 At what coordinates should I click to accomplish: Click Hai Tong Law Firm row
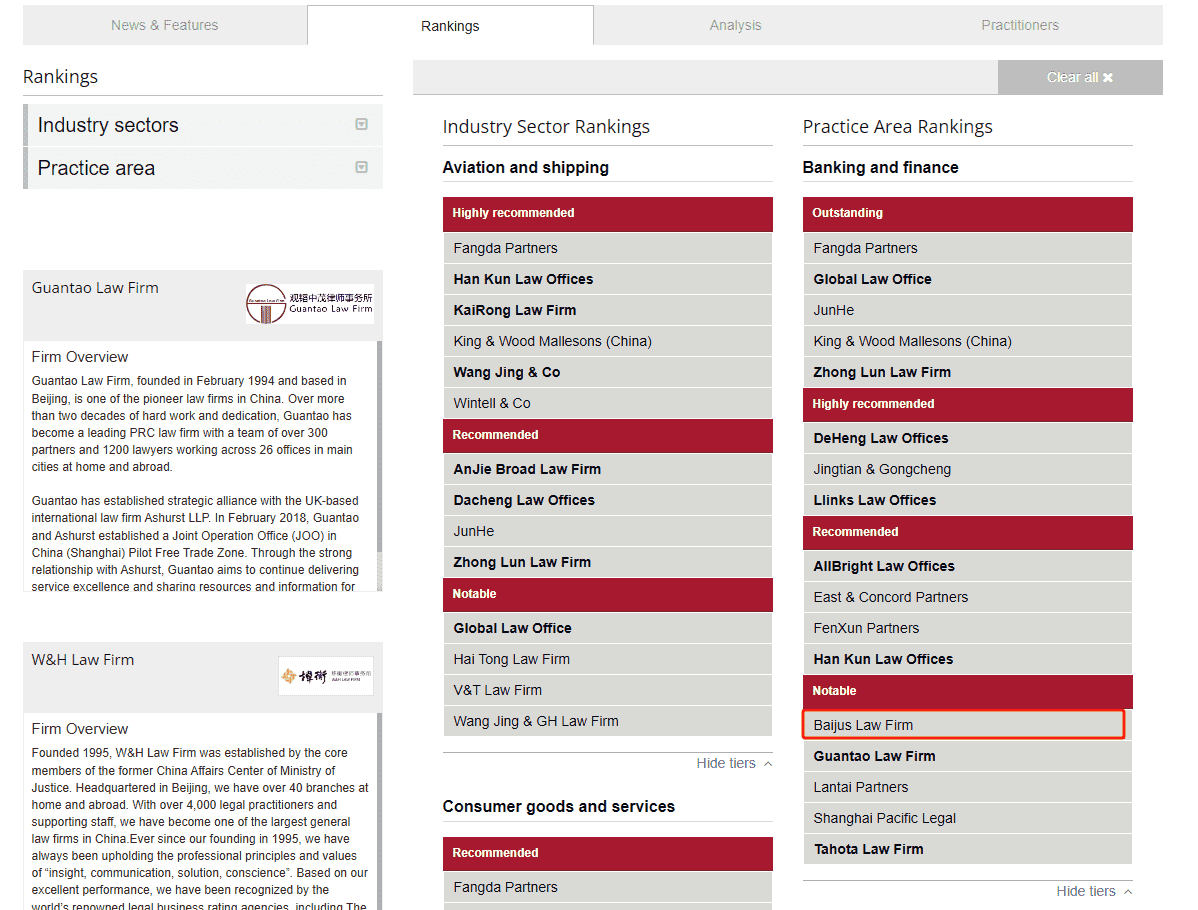[607, 659]
